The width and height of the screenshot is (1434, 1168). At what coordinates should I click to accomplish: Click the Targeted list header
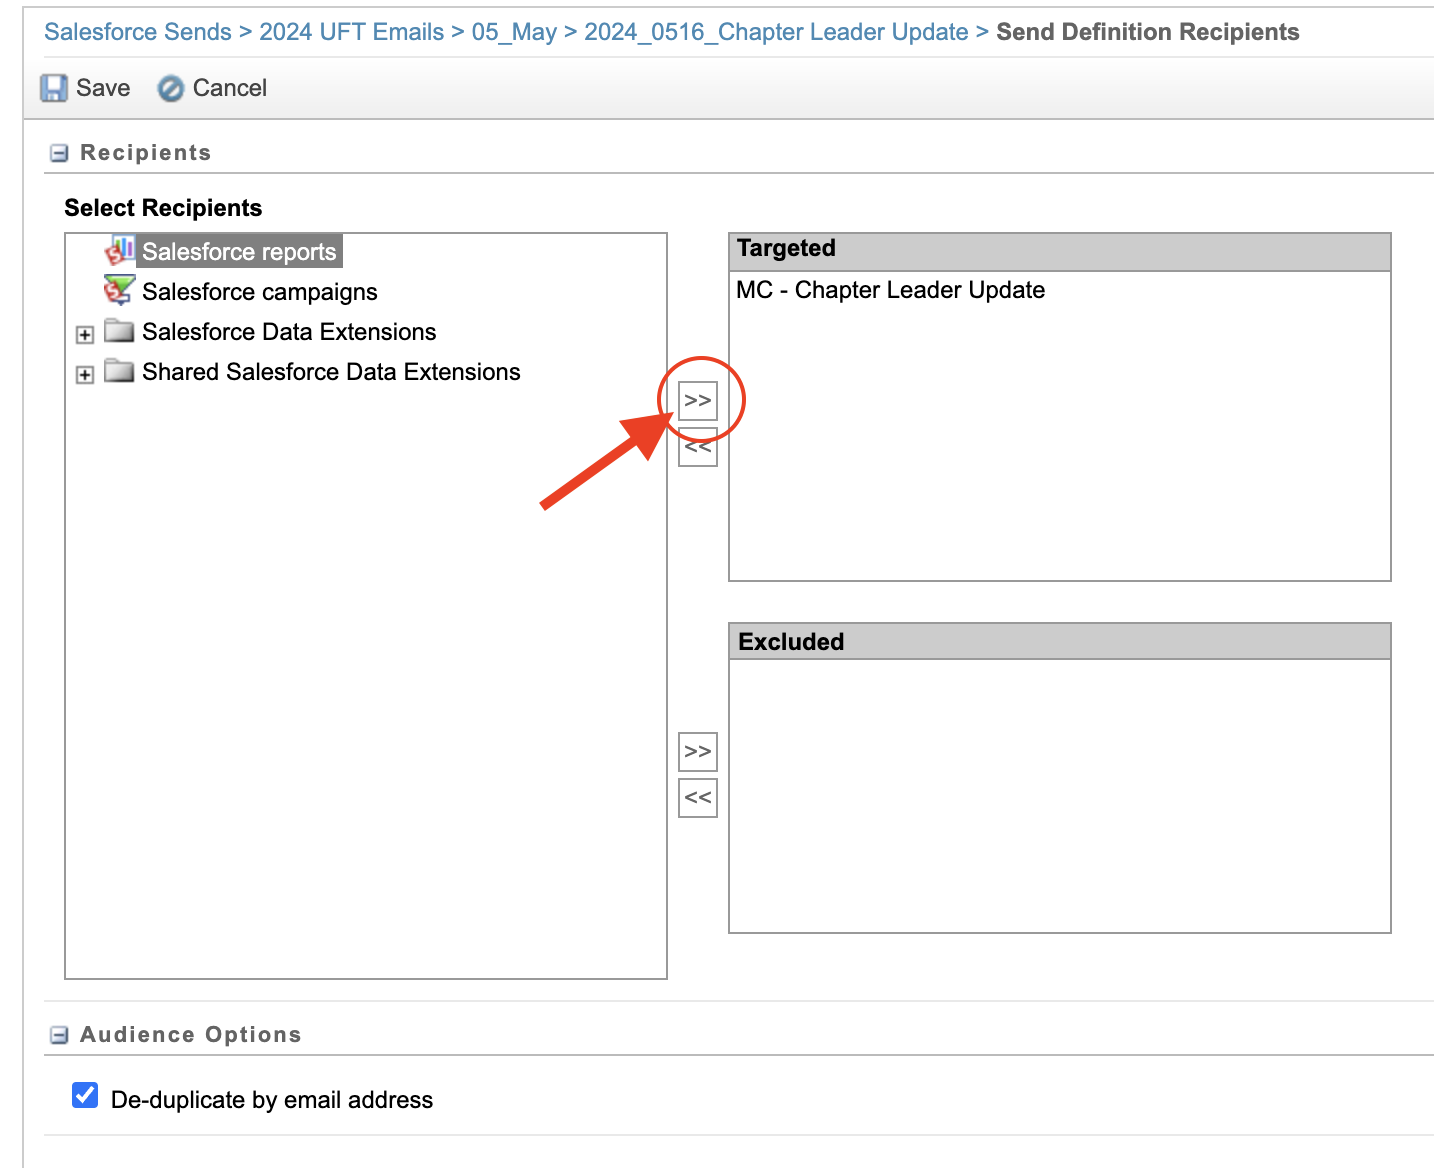[1060, 251]
